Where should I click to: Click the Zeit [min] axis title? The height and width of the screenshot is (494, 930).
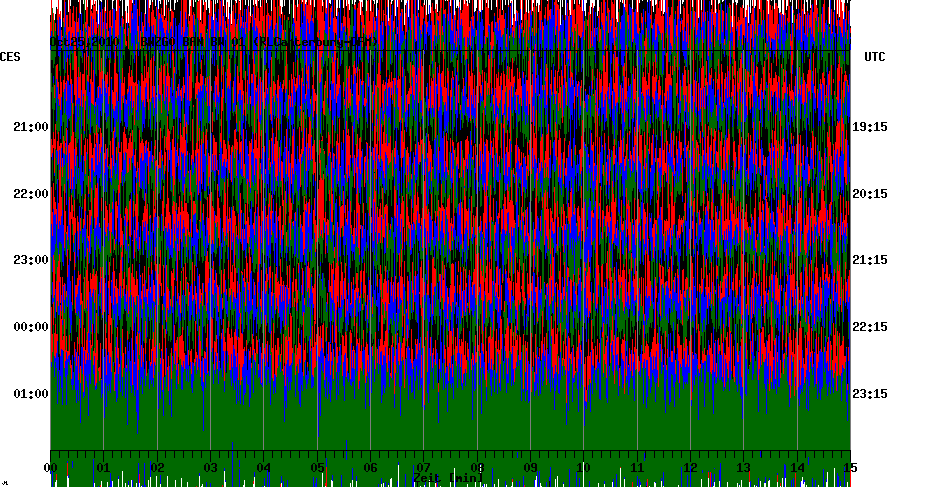[447, 479]
